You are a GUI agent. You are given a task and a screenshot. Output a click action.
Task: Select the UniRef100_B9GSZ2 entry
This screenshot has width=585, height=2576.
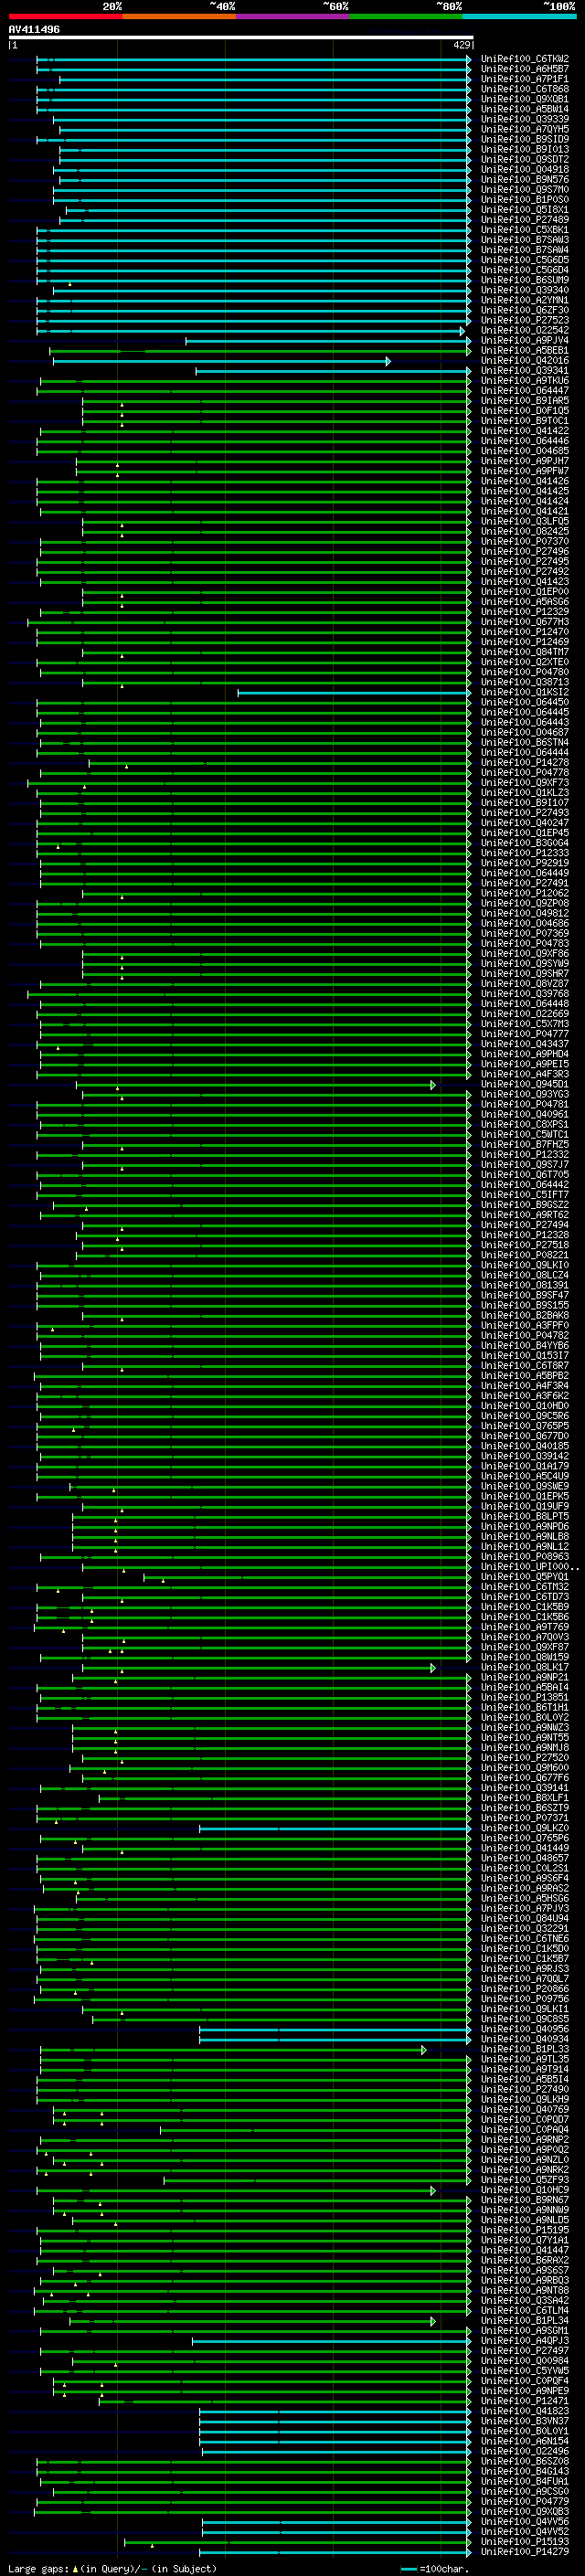click(x=525, y=1204)
